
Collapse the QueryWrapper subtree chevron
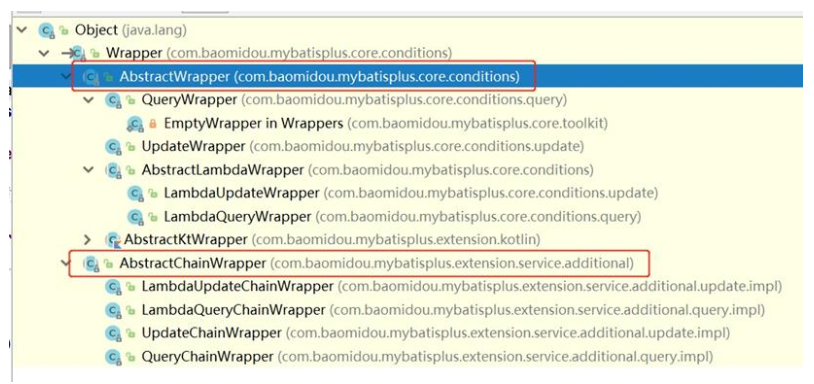(x=89, y=99)
